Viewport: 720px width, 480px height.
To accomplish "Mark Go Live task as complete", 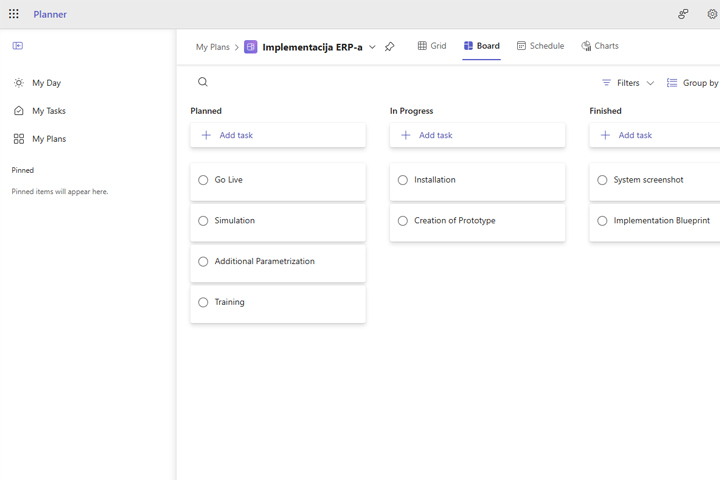I will [x=203, y=180].
